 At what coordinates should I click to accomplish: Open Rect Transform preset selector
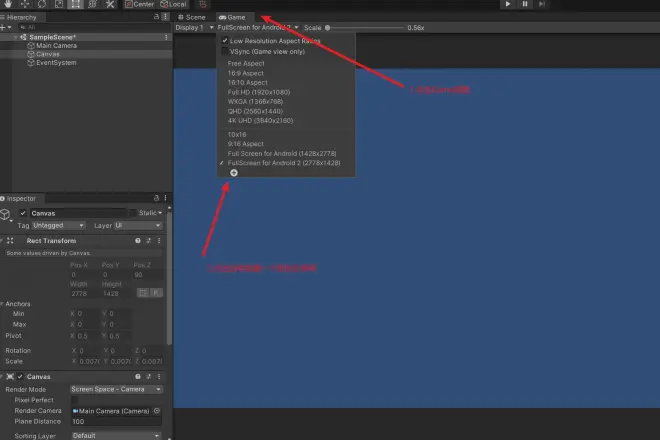(149, 240)
